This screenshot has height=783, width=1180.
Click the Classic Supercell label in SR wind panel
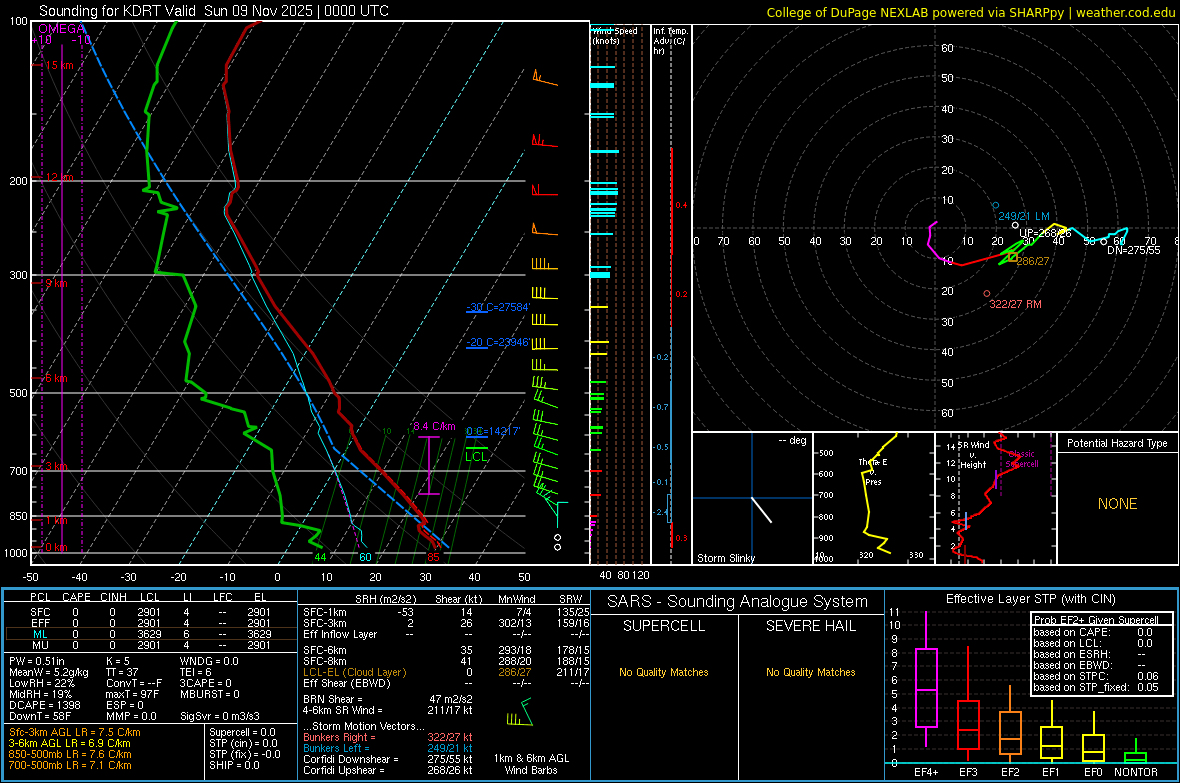tap(1022, 459)
